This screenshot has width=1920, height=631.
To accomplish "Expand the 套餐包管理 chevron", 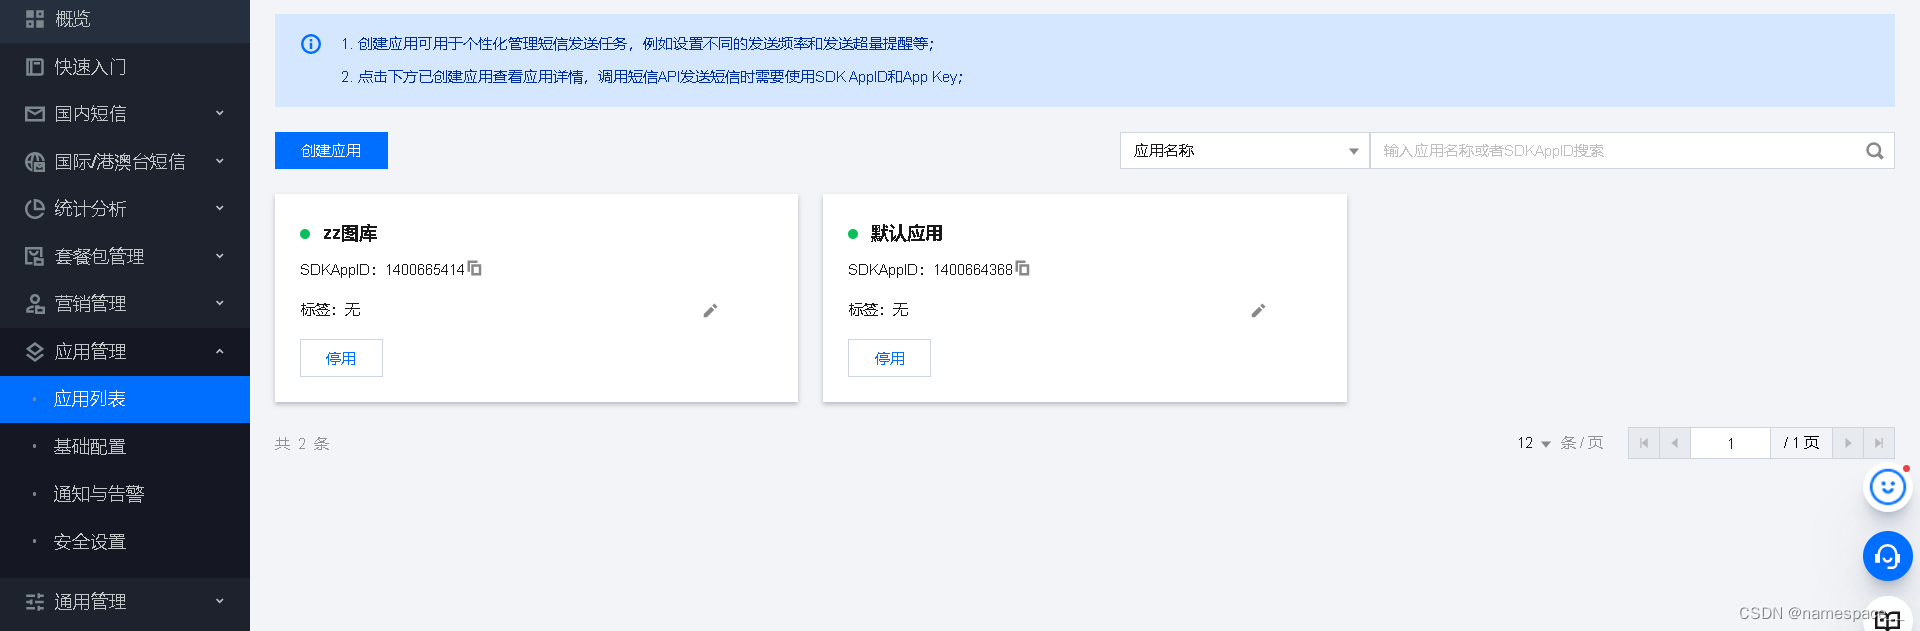I will click(220, 257).
